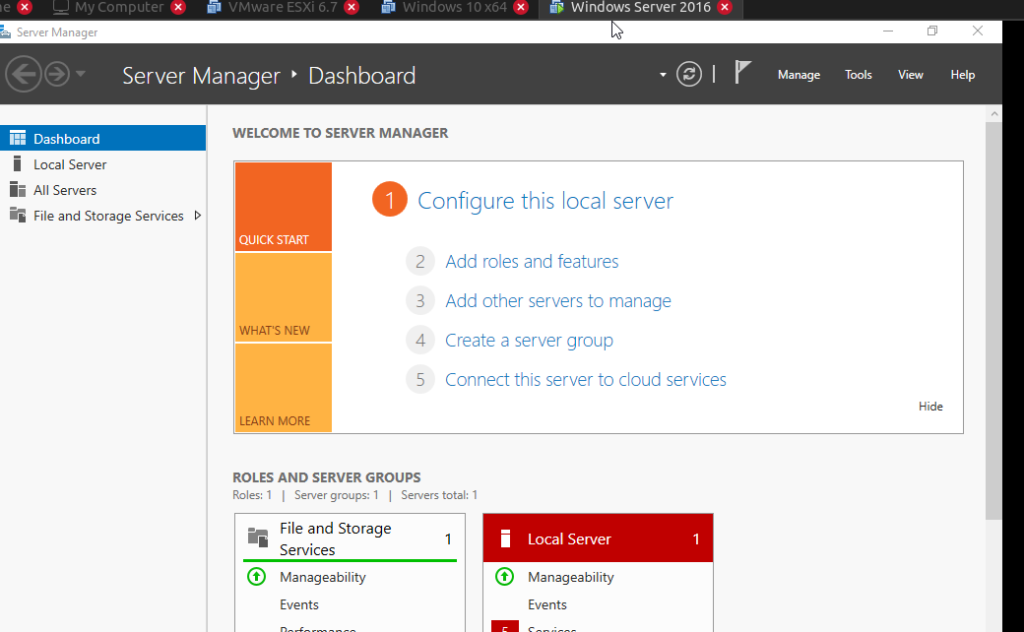The width and height of the screenshot is (1024, 632).
Task: Open the Manage menu
Action: (799, 75)
